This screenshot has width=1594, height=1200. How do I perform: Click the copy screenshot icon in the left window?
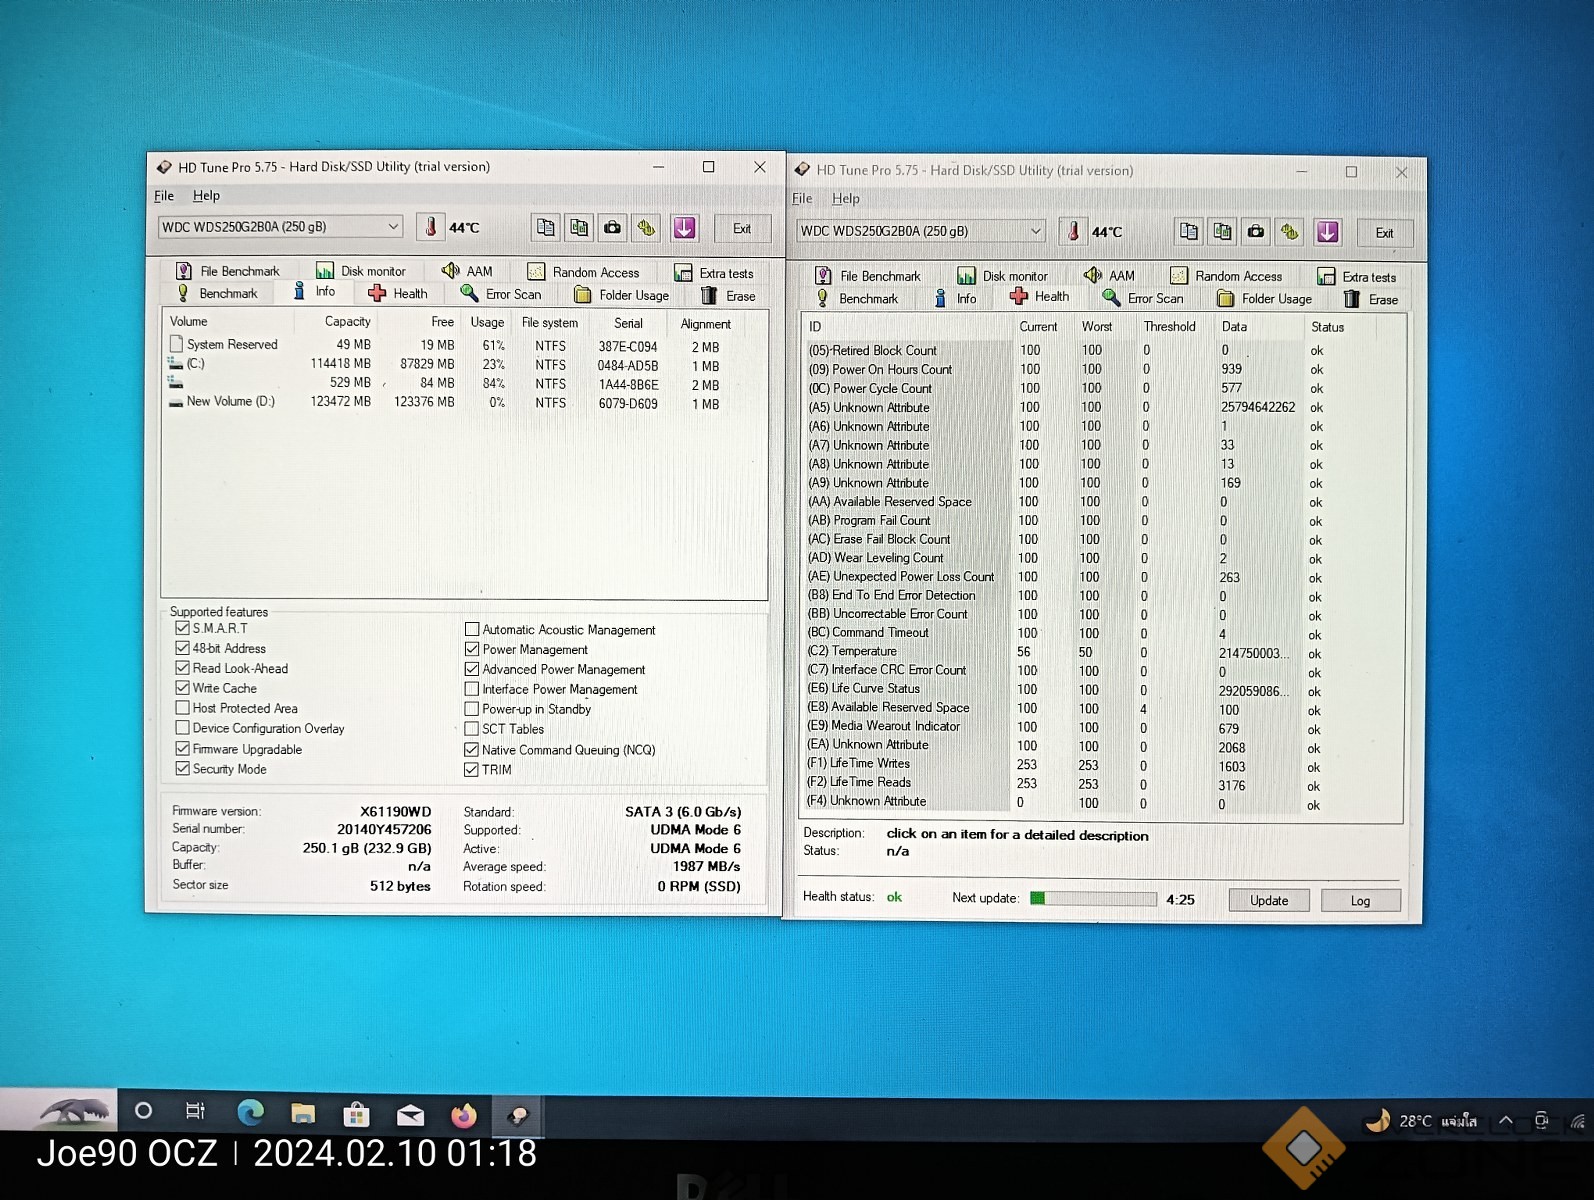[579, 227]
